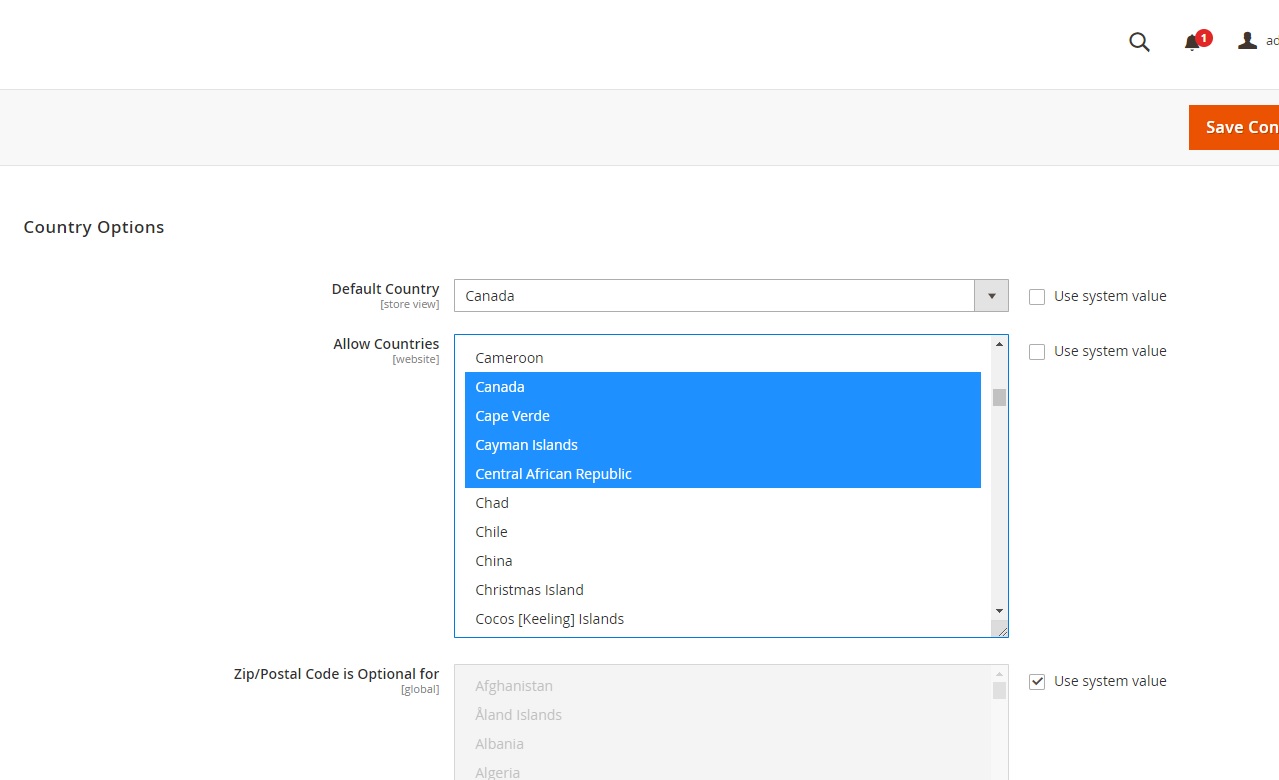Open the global admin search

pyautogui.click(x=1139, y=42)
